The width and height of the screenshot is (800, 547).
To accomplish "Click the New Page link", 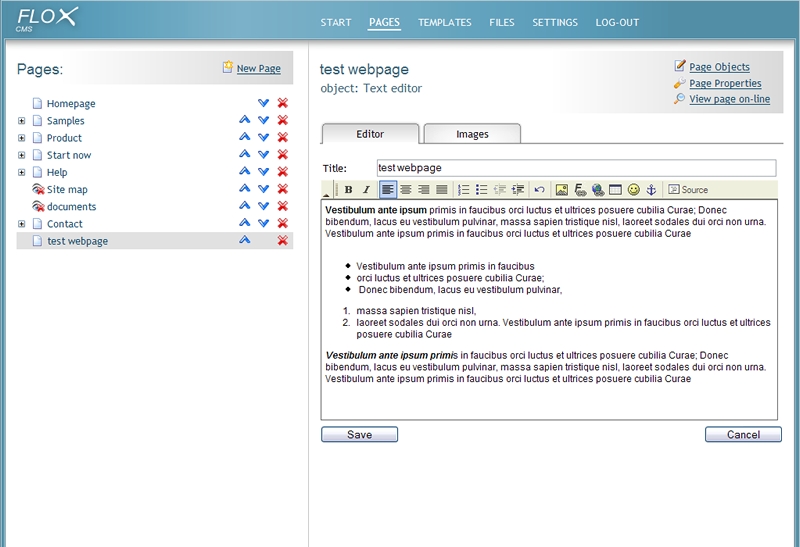I will click(x=258, y=68).
